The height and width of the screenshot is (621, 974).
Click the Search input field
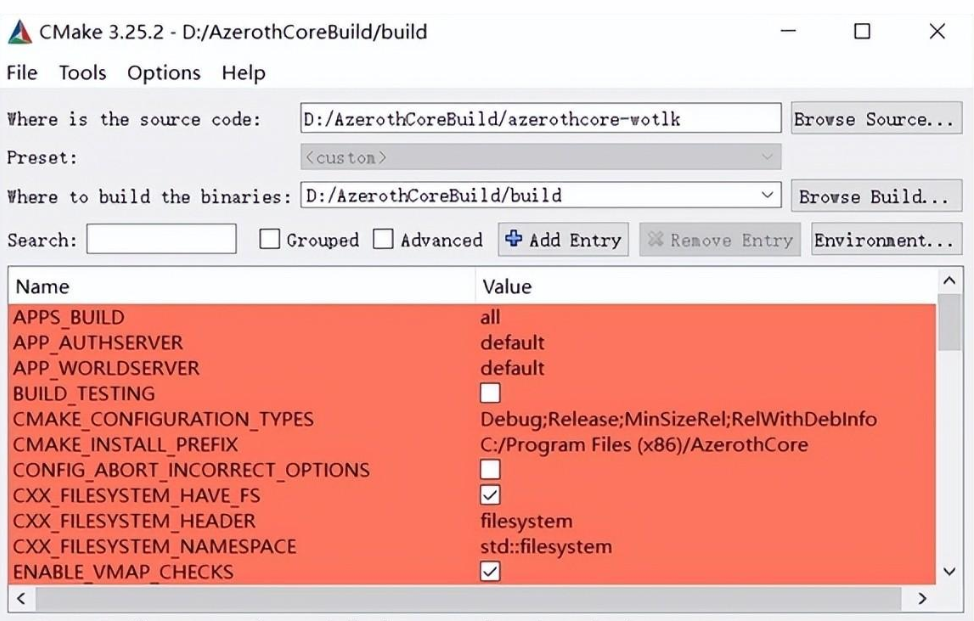pyautogui.click(x=162, y=238)
